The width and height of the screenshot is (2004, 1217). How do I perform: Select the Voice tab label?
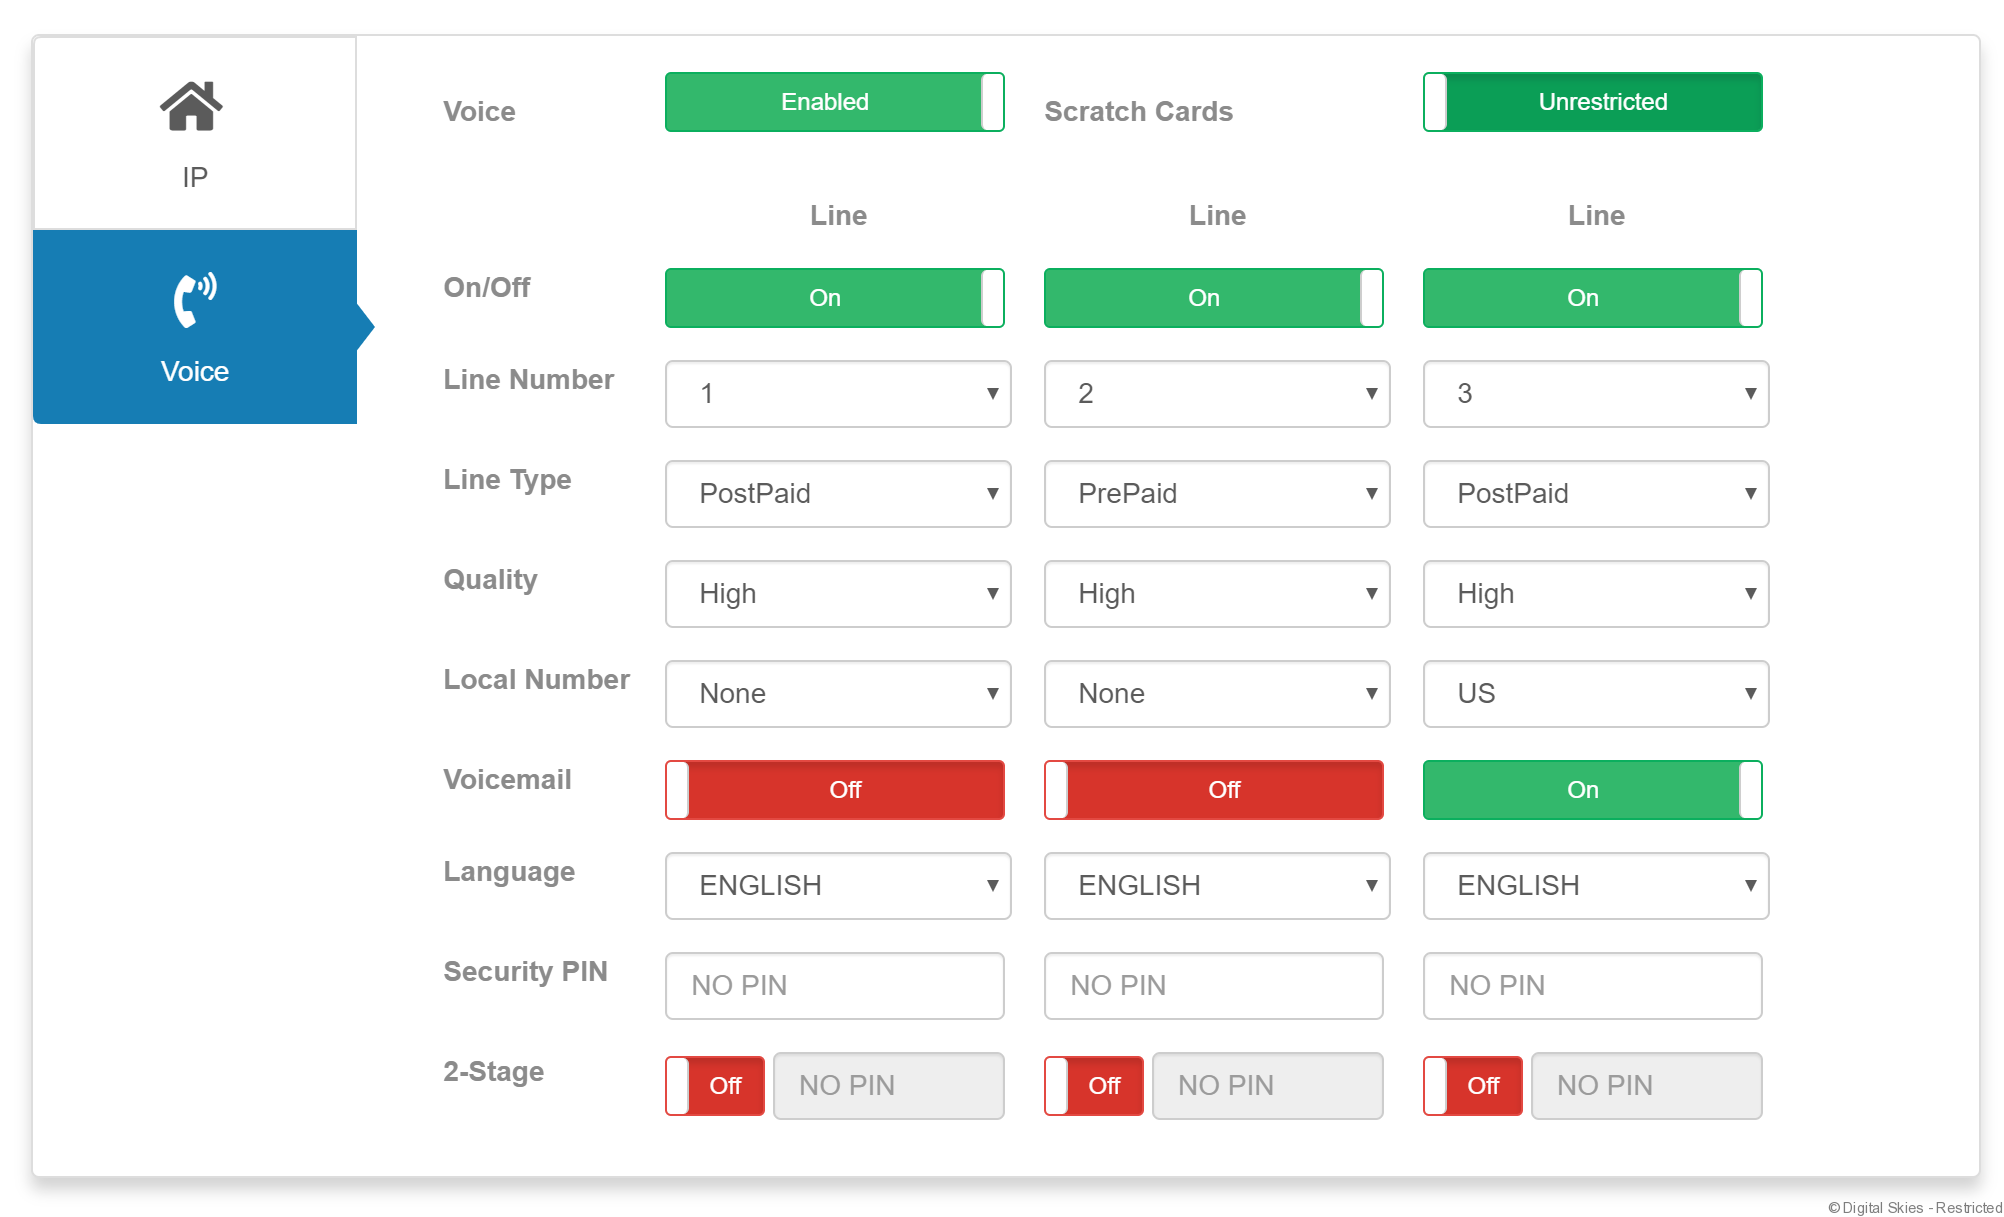pos(195,371)
